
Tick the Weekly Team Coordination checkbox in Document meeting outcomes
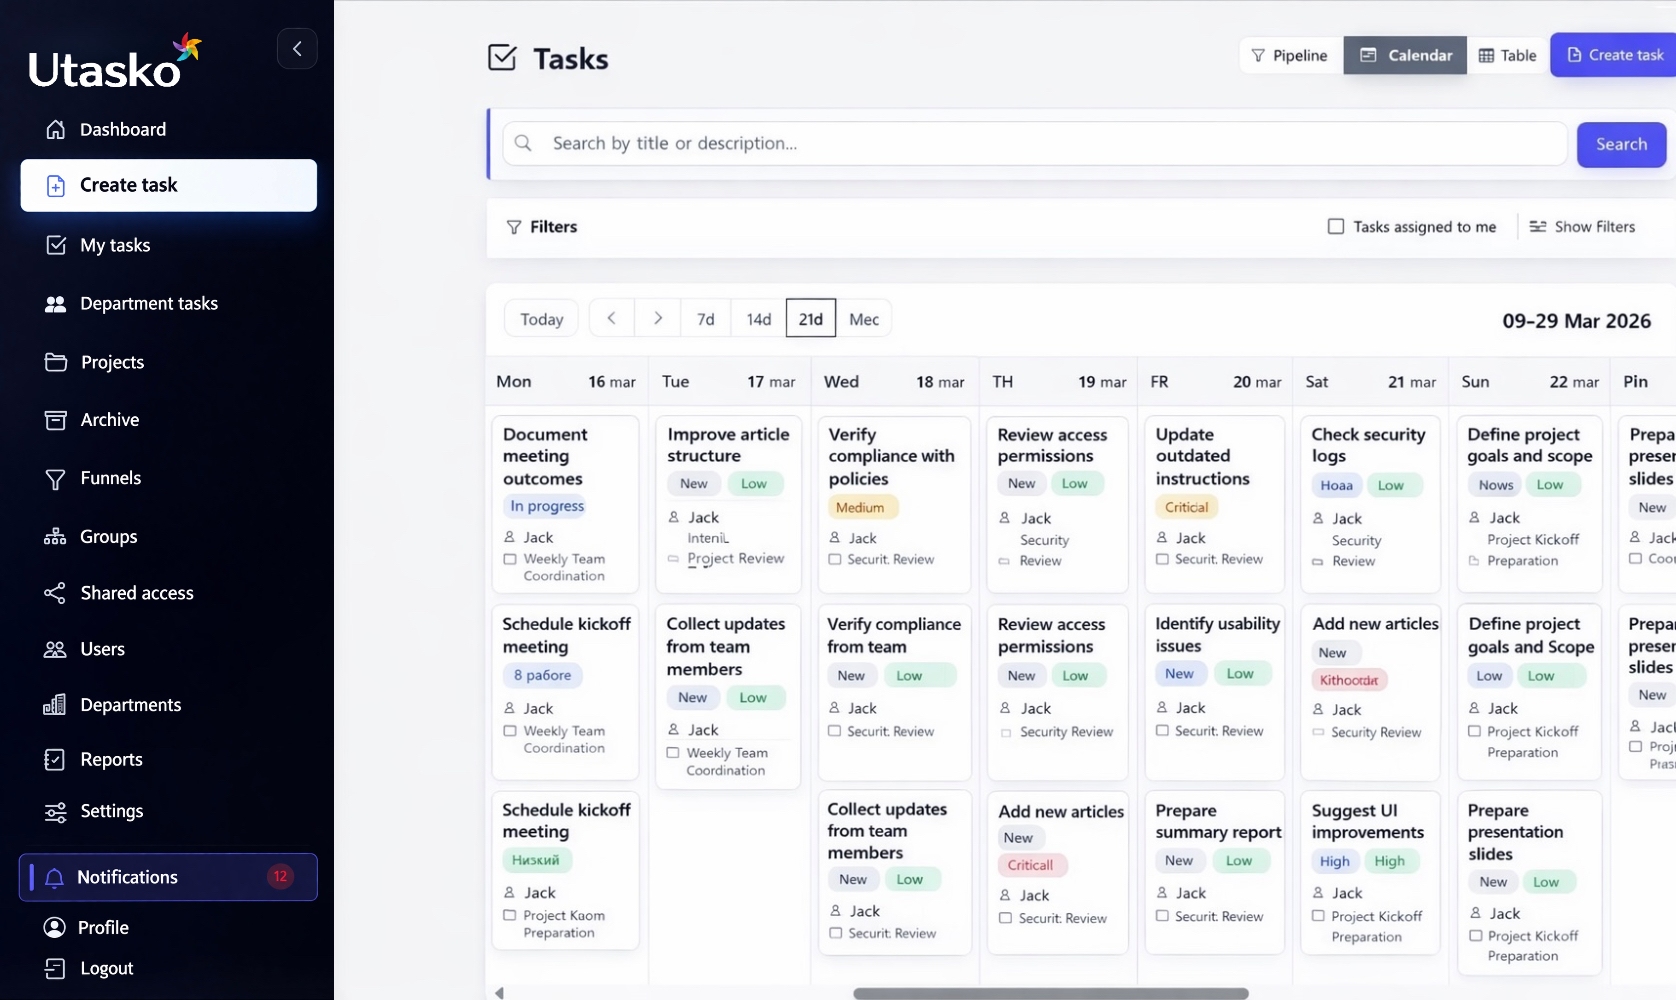click(x=510, y=559)
